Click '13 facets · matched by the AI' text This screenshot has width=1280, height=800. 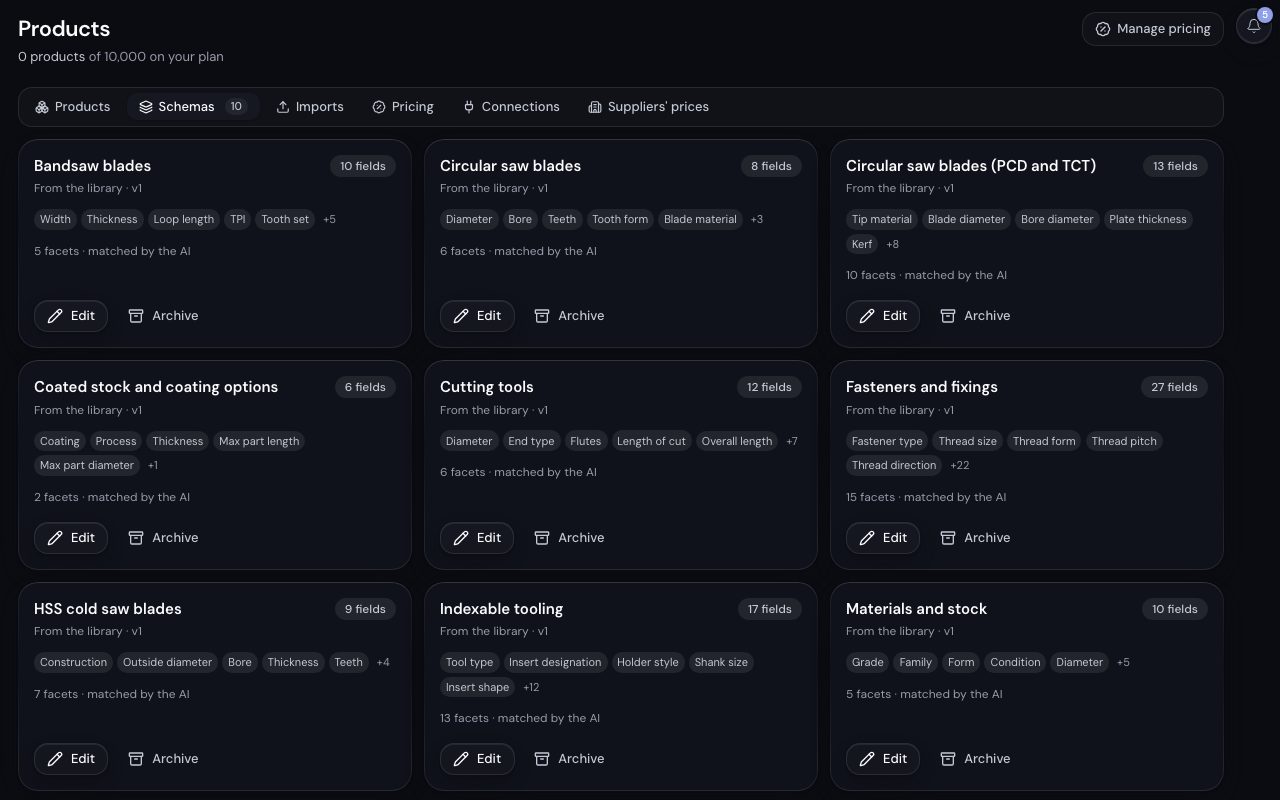tap(520, 718)
